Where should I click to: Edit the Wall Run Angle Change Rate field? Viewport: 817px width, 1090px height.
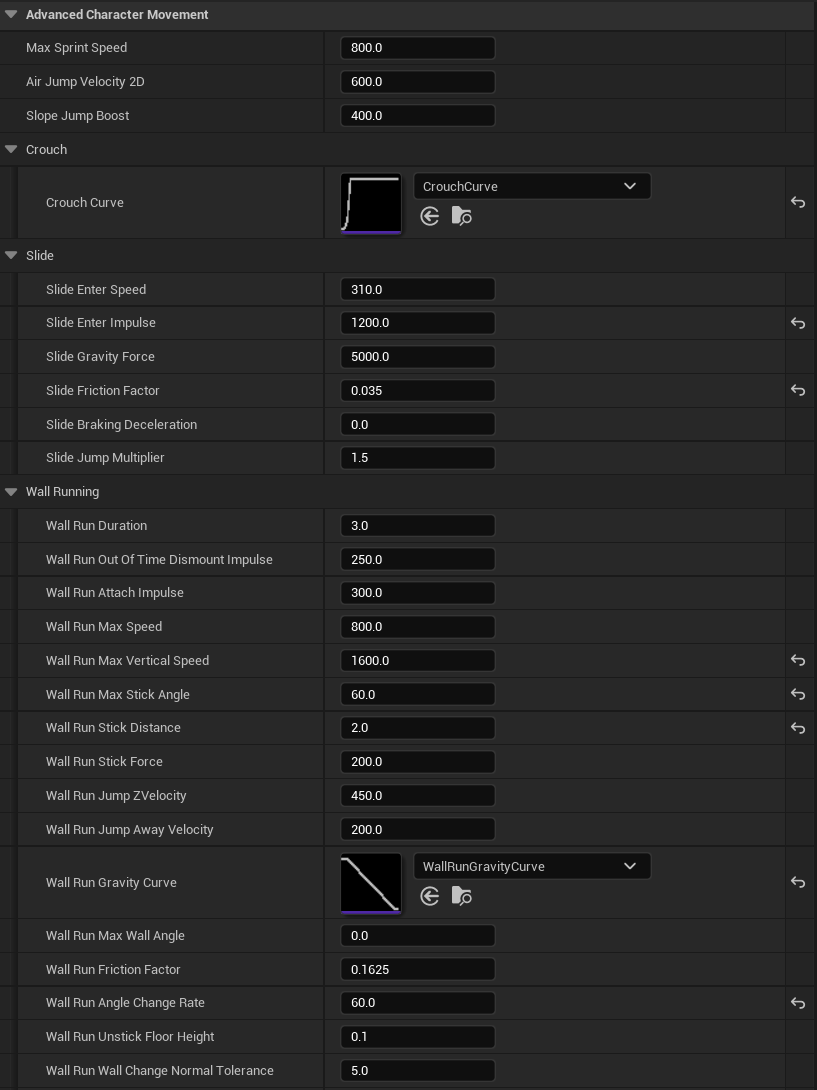tap(417, 1002)
